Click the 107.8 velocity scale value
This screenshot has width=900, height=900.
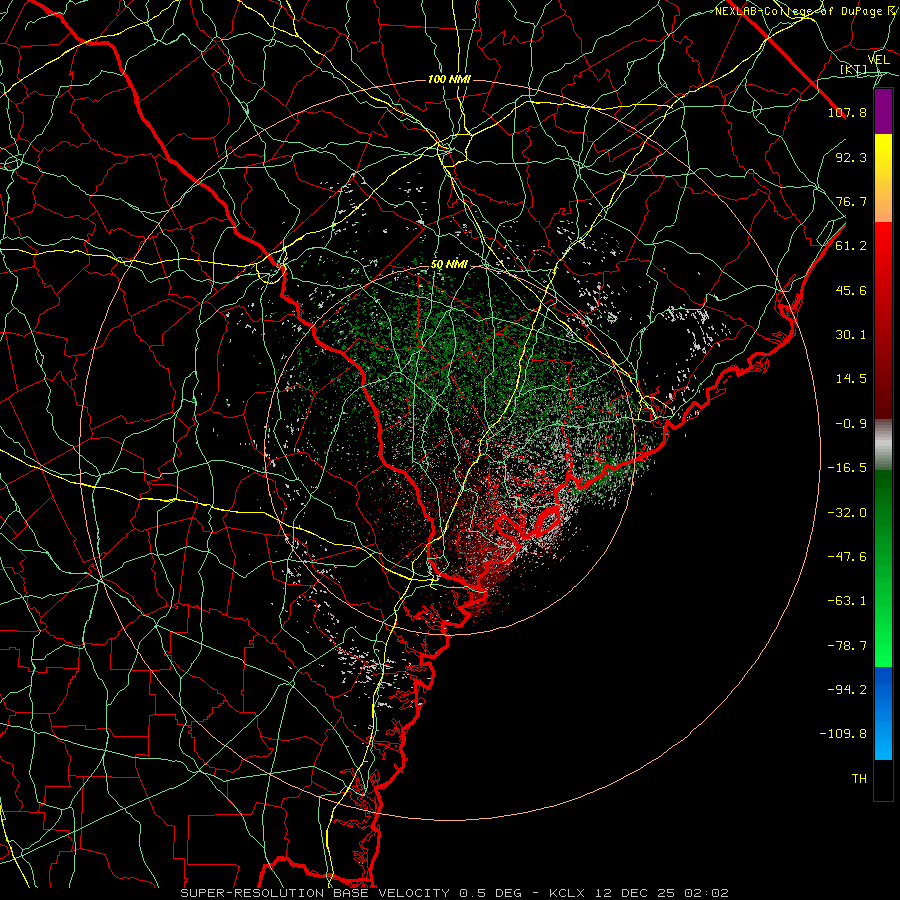coord(847,112)
